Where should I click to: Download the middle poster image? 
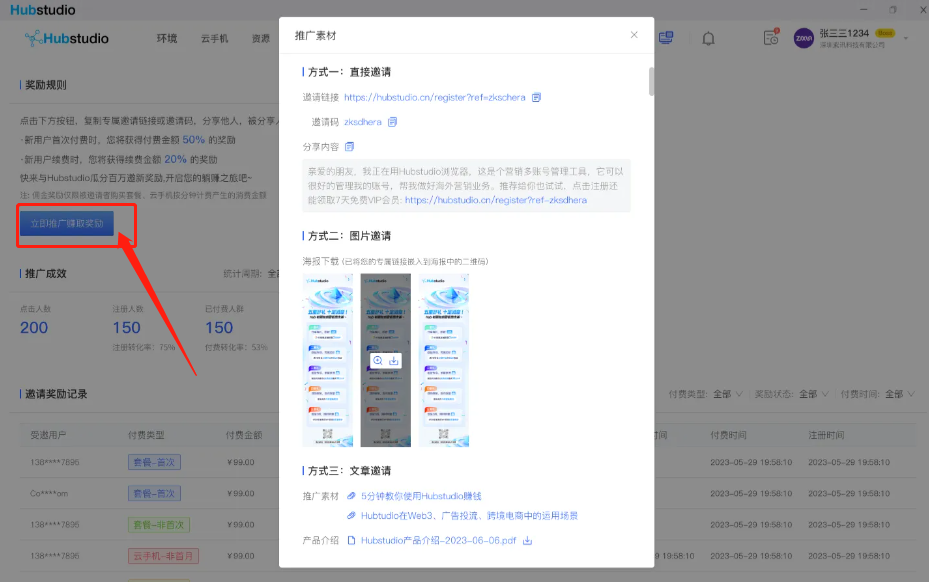pos(393,360)
